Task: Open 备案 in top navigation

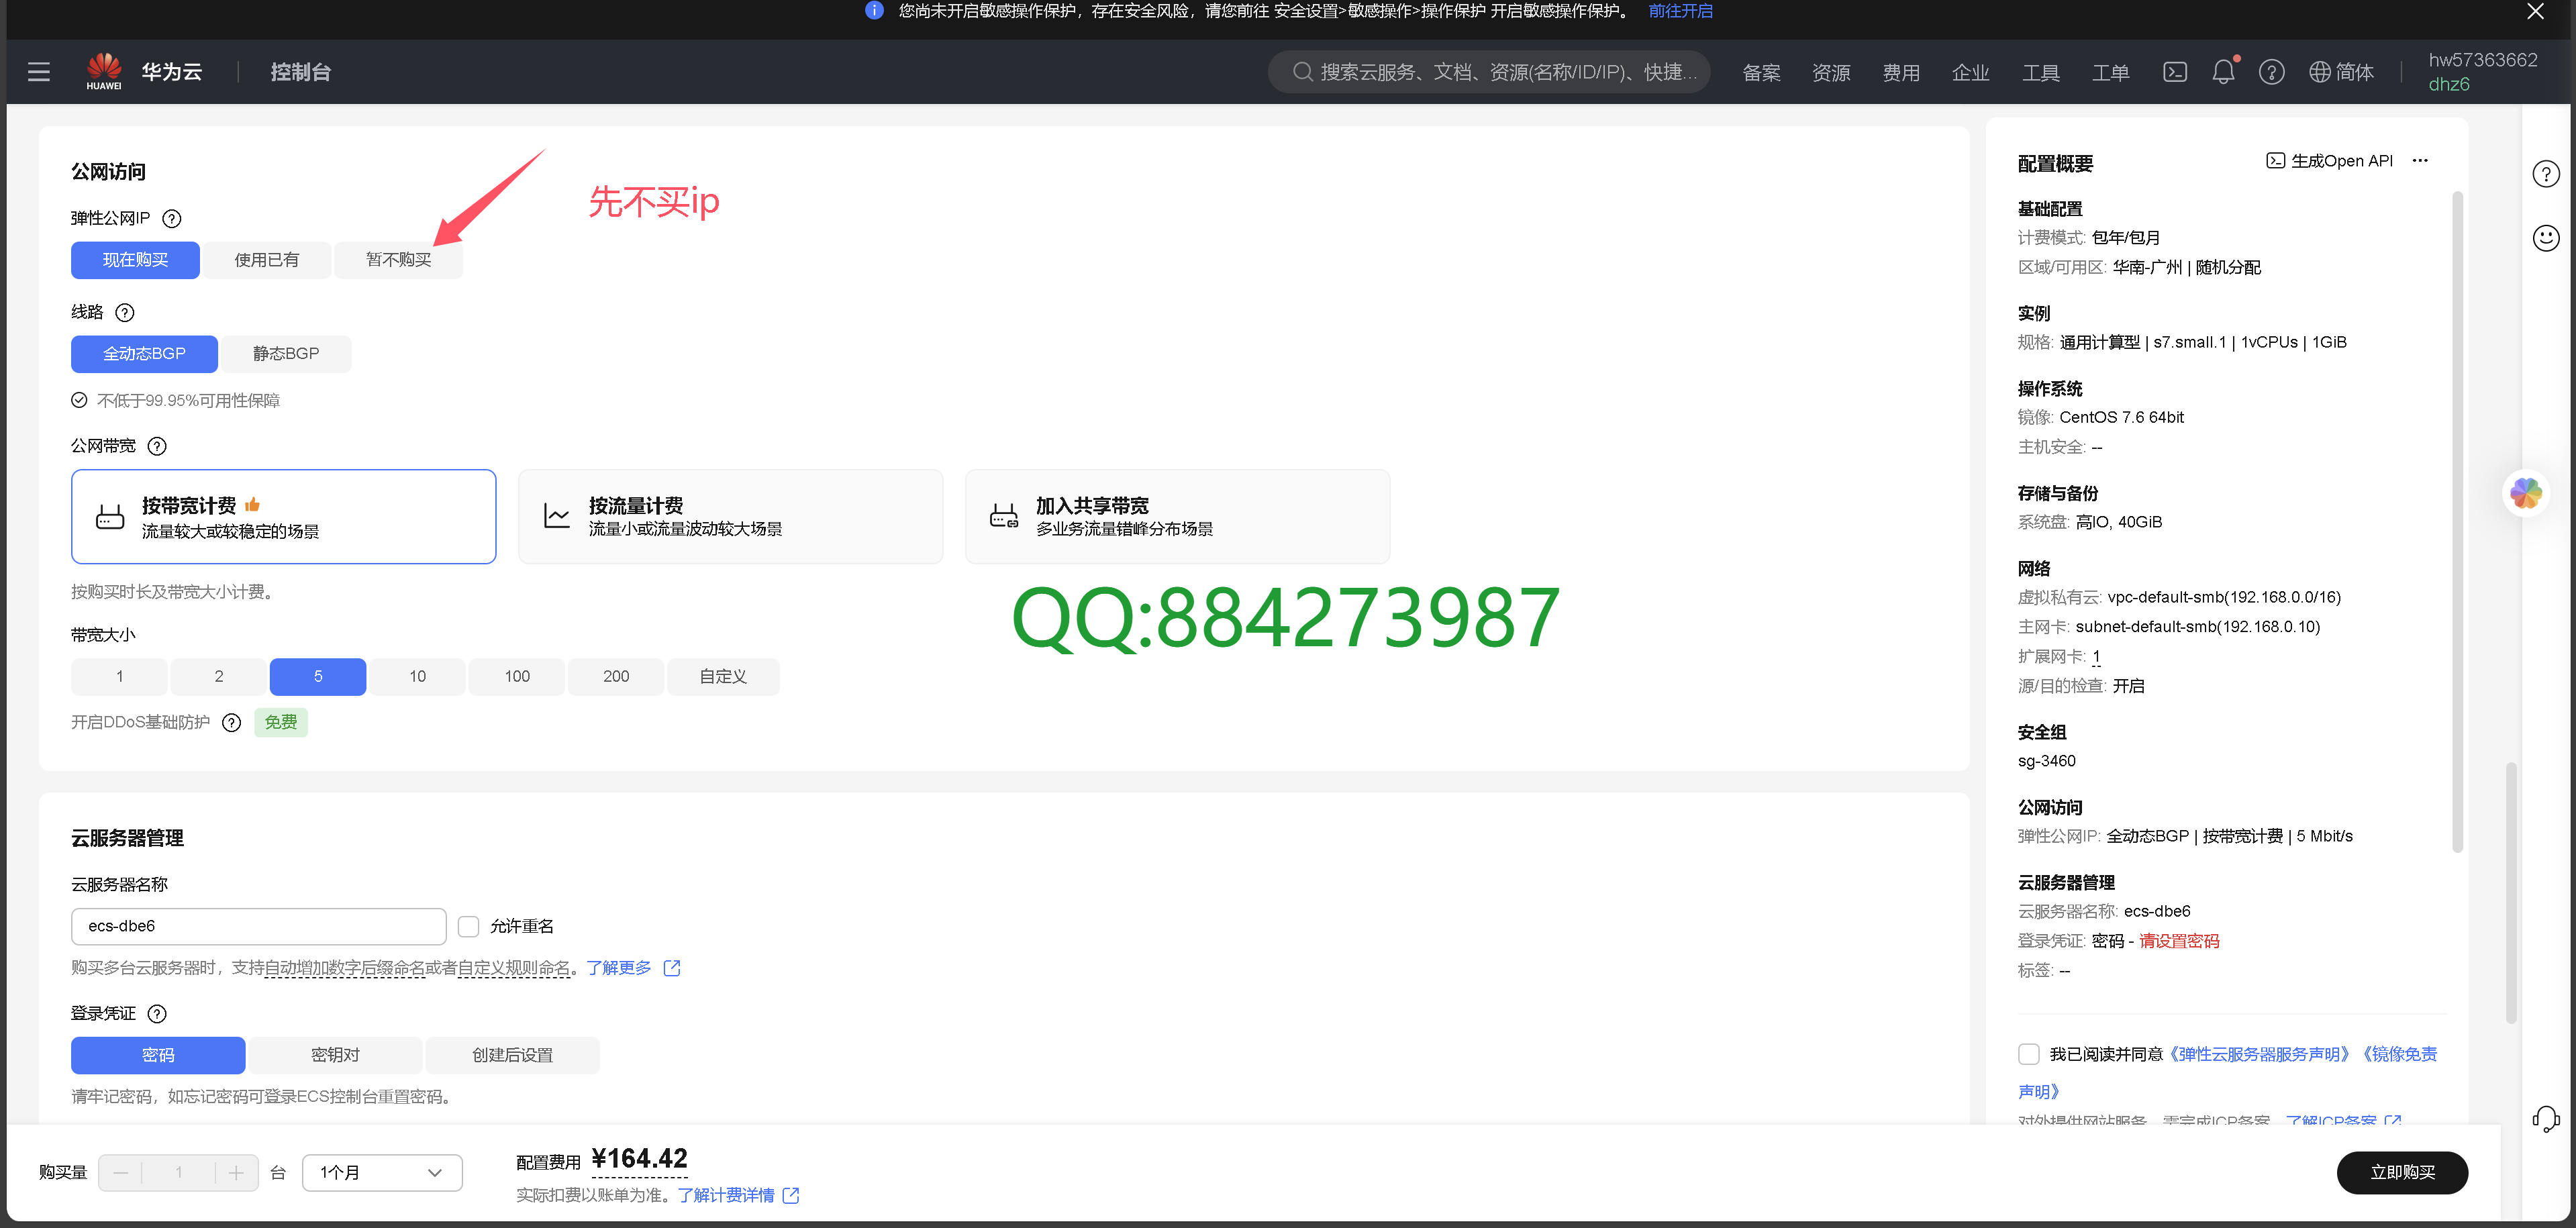Action: [x=1761, y=73]
